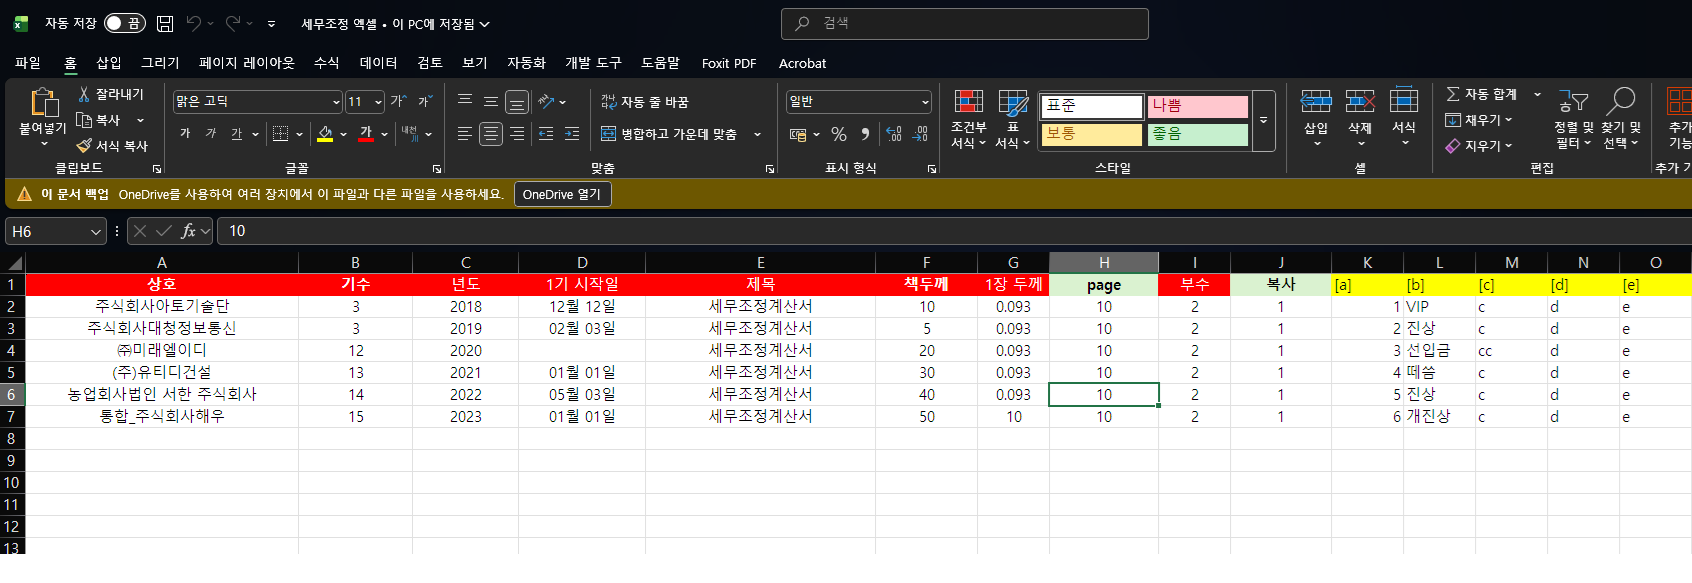Select cell containing 주식회사아토기술단

point(162,307)
